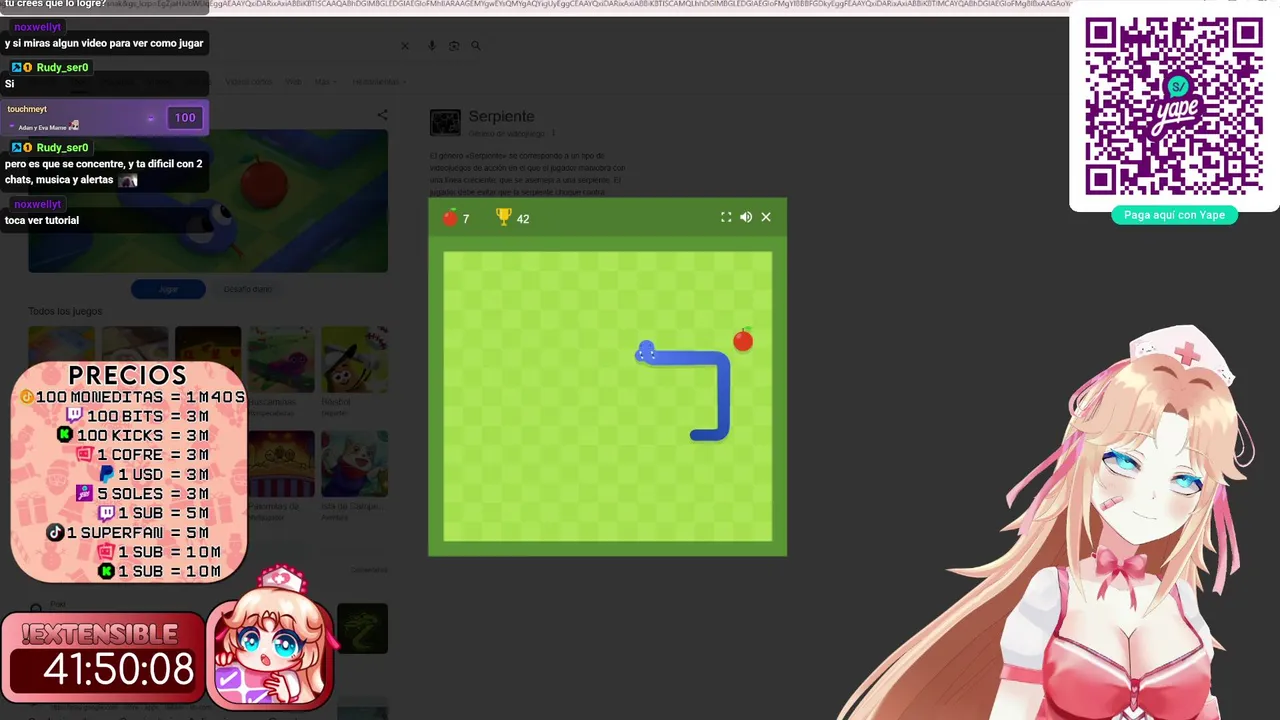Start voice search with the microphone icon
Image resolution: width=1280 pixels, height=720 pixels.
click(432, 46)
